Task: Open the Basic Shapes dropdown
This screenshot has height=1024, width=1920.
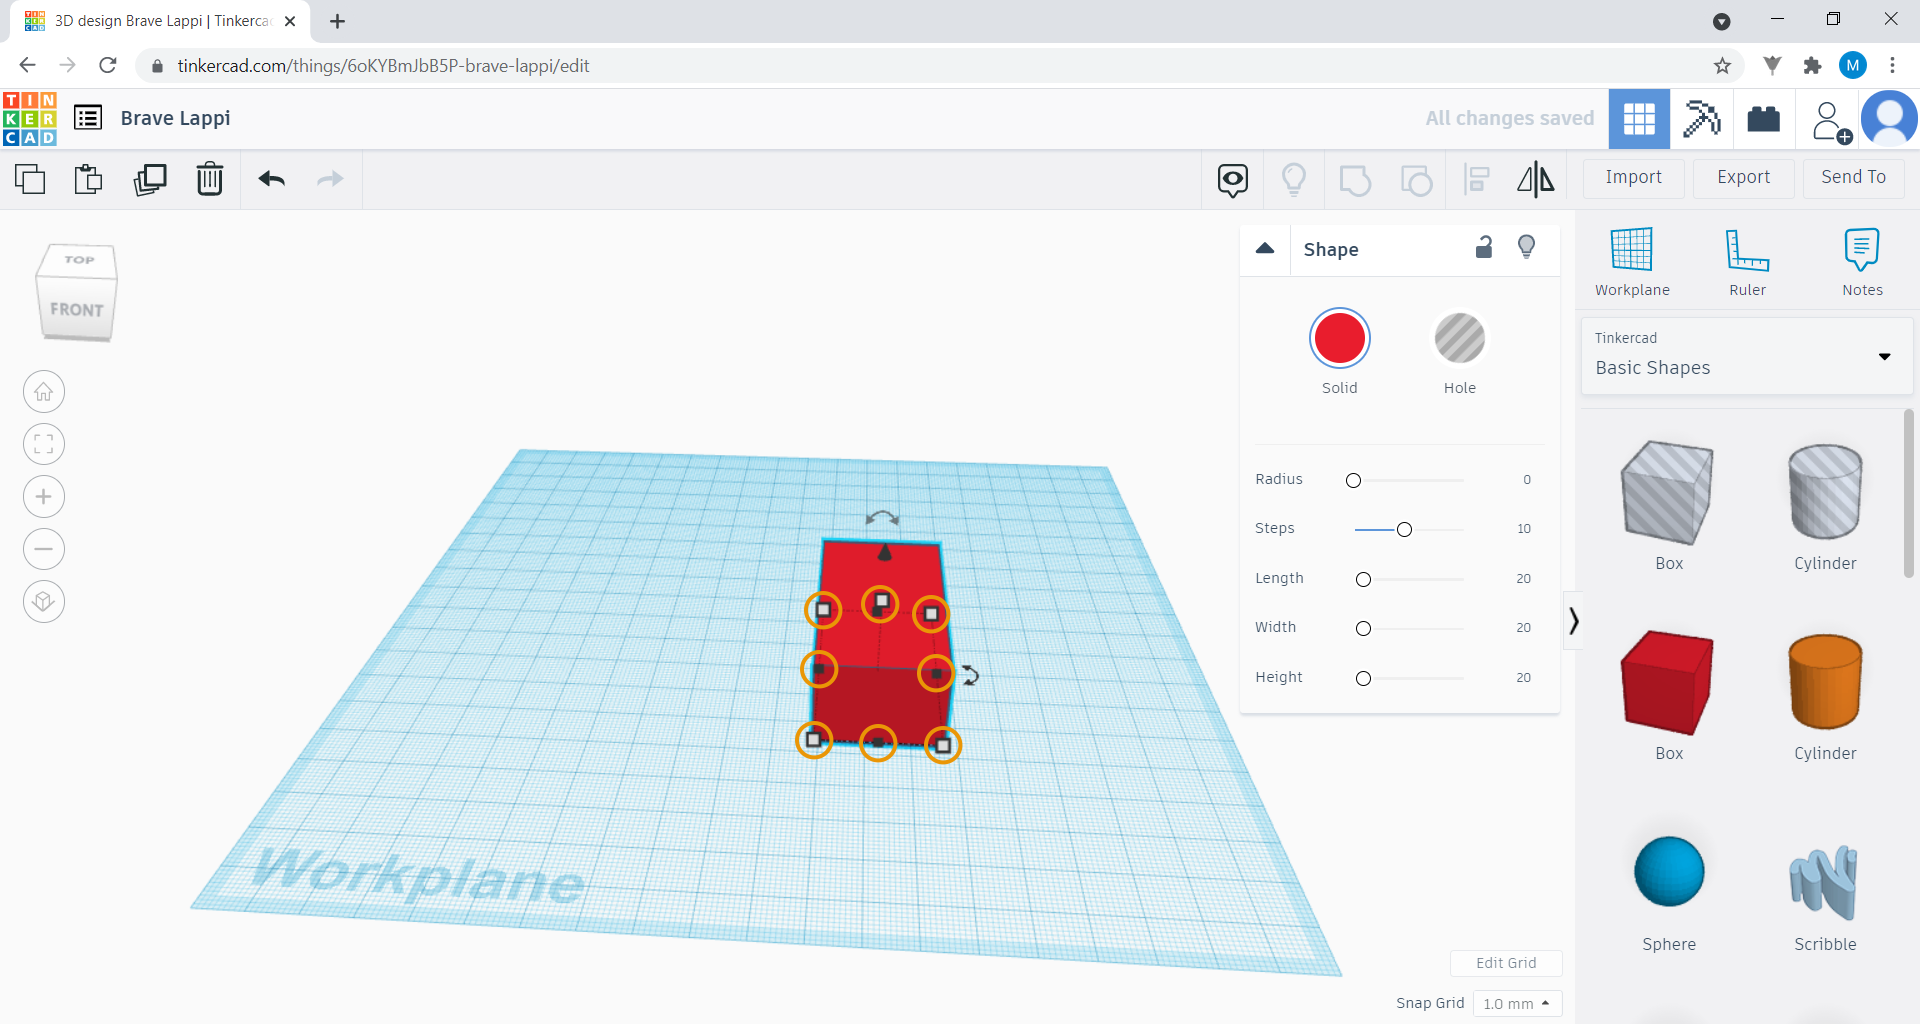Action: click(1746, 355)
